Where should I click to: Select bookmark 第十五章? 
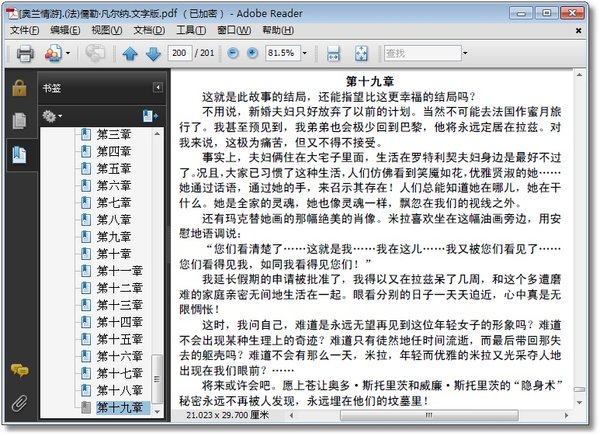pos(120,339)
